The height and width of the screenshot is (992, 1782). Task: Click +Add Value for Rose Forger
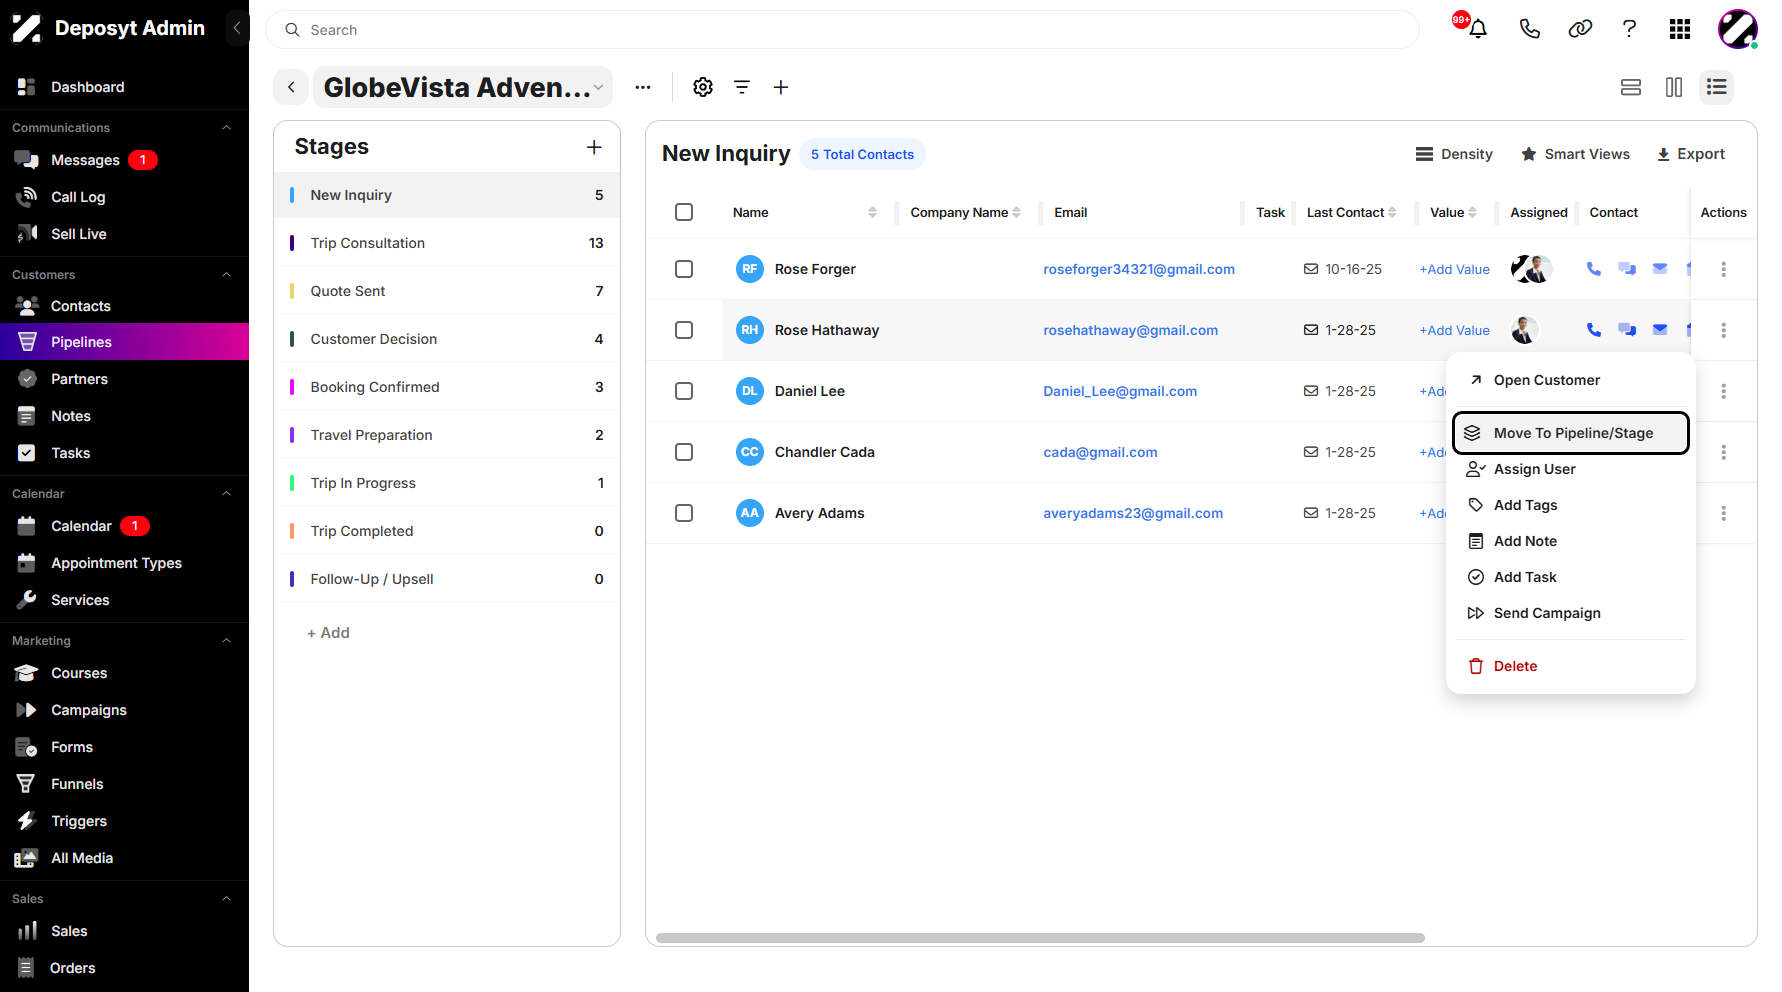1454,269
